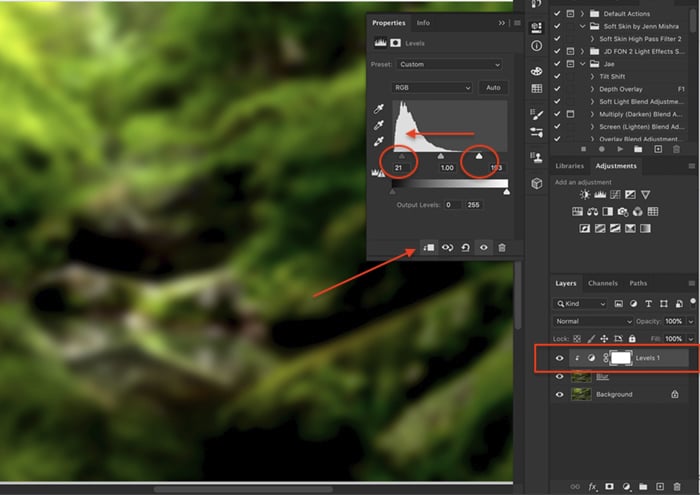Open the Normal blend mode dropdown

pyautogui.click(x=593, y=321)
